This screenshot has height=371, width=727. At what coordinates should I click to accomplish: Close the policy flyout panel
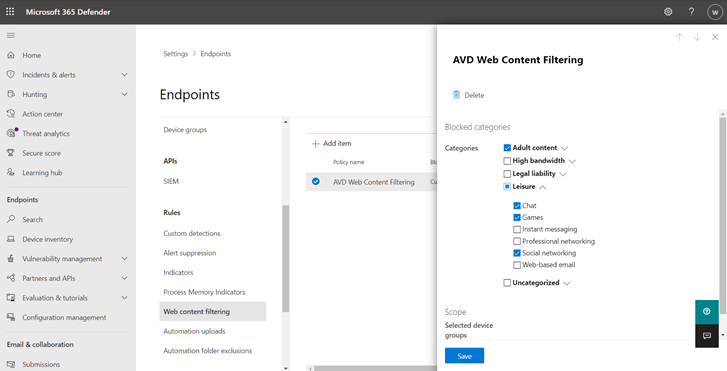(715, 38)
